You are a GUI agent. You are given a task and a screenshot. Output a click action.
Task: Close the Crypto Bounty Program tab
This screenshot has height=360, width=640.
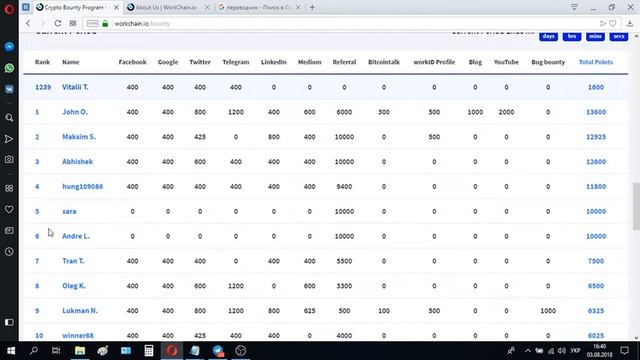(x=116, y=7)
